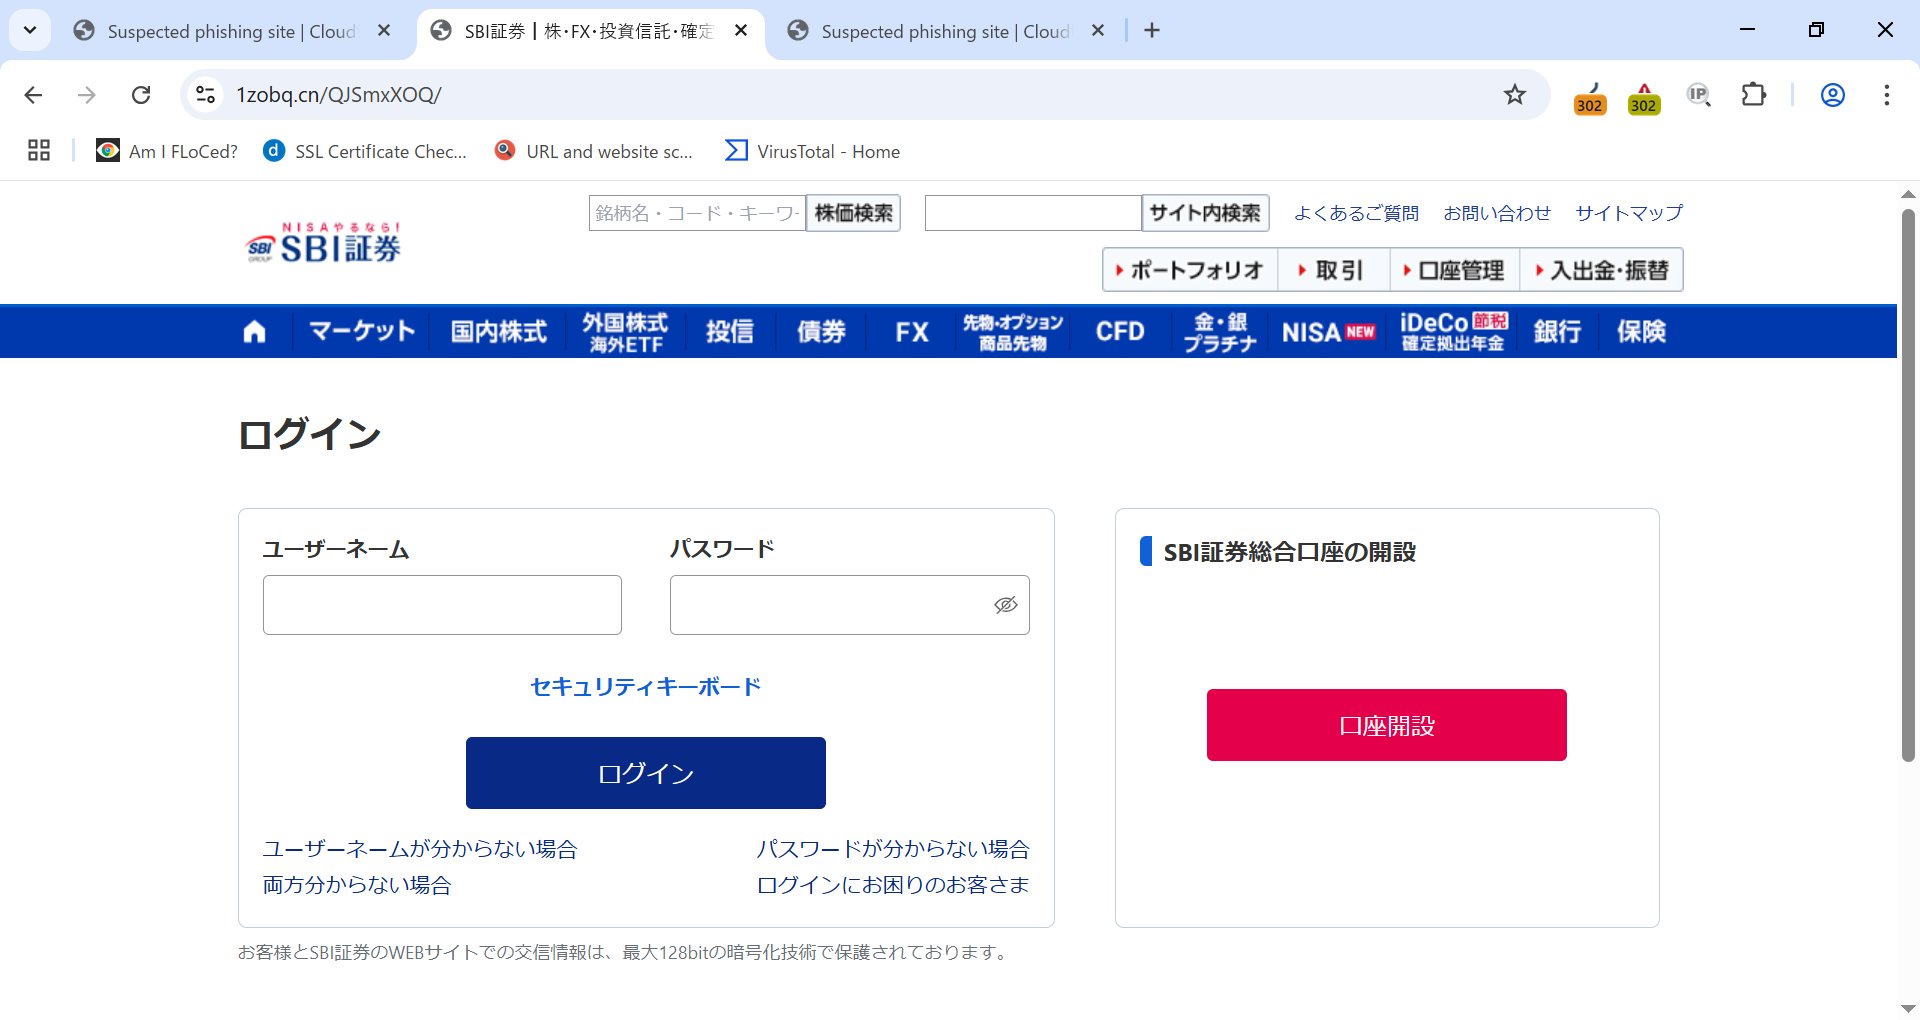The image size is (1920, 1020).
Task: Select CFD in navigation bar
Action: (1120, 331)
